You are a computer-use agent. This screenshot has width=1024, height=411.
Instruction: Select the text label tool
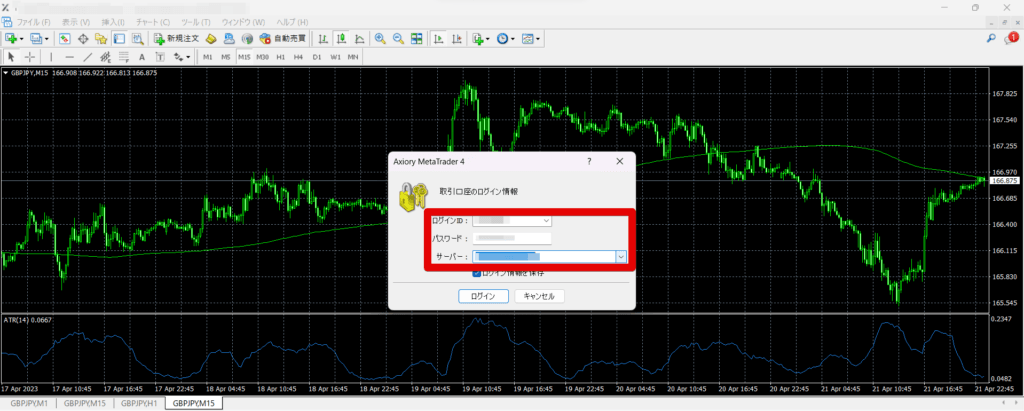coord(142,57)
